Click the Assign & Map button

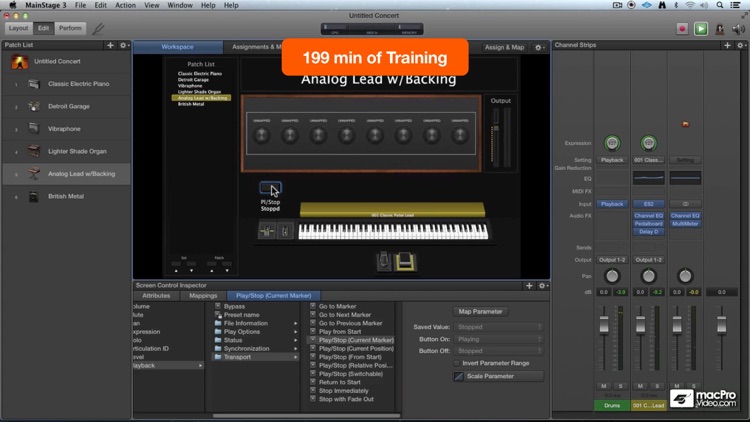click(504, 47)
